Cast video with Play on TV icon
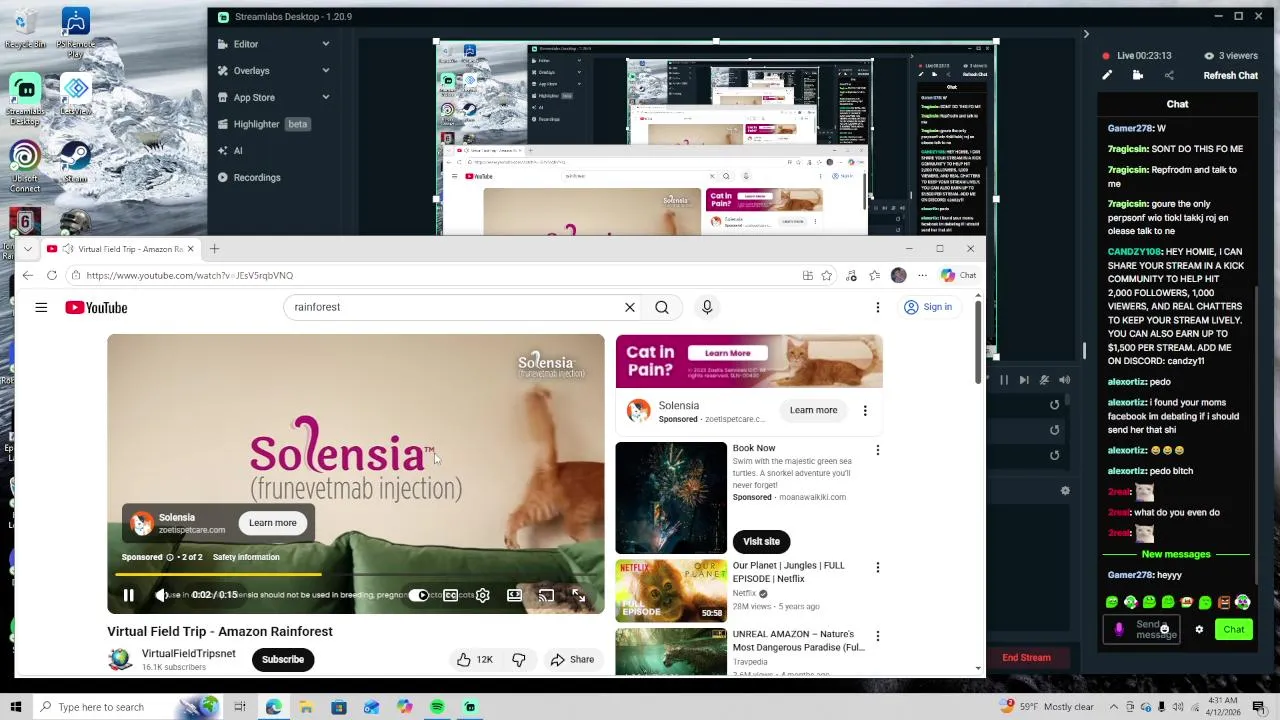 click(x=546, y=595)
